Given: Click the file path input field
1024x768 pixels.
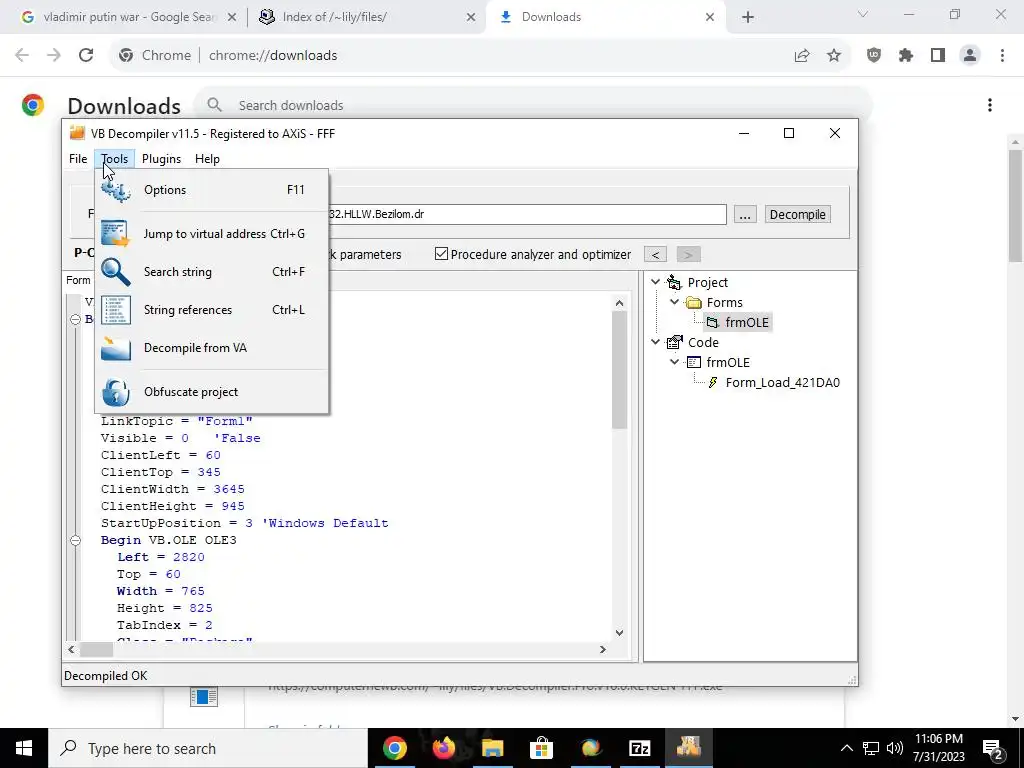Looking at the screenshot, I should tap(526, 214).
